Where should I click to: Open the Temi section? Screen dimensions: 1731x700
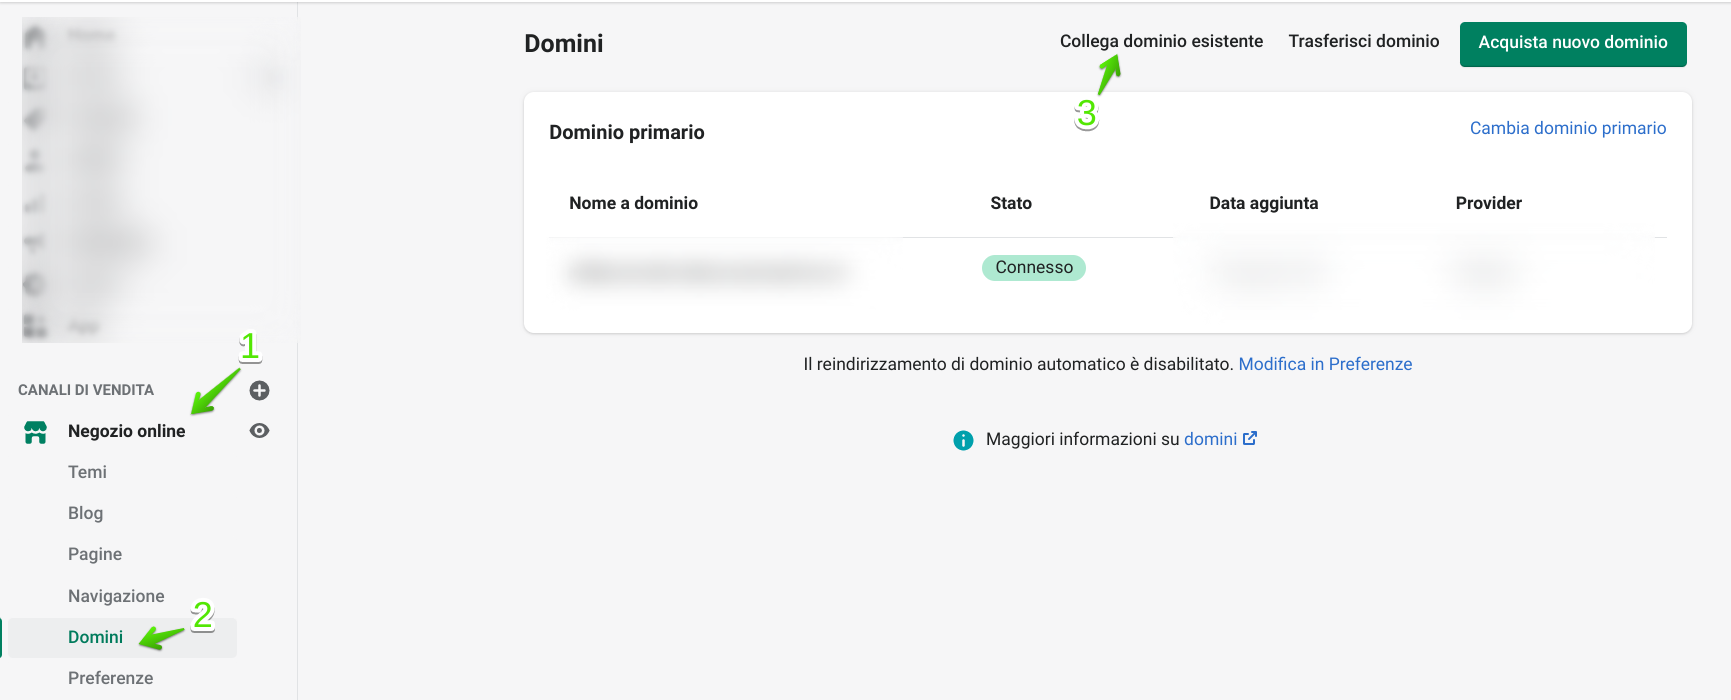pos(87,472)
